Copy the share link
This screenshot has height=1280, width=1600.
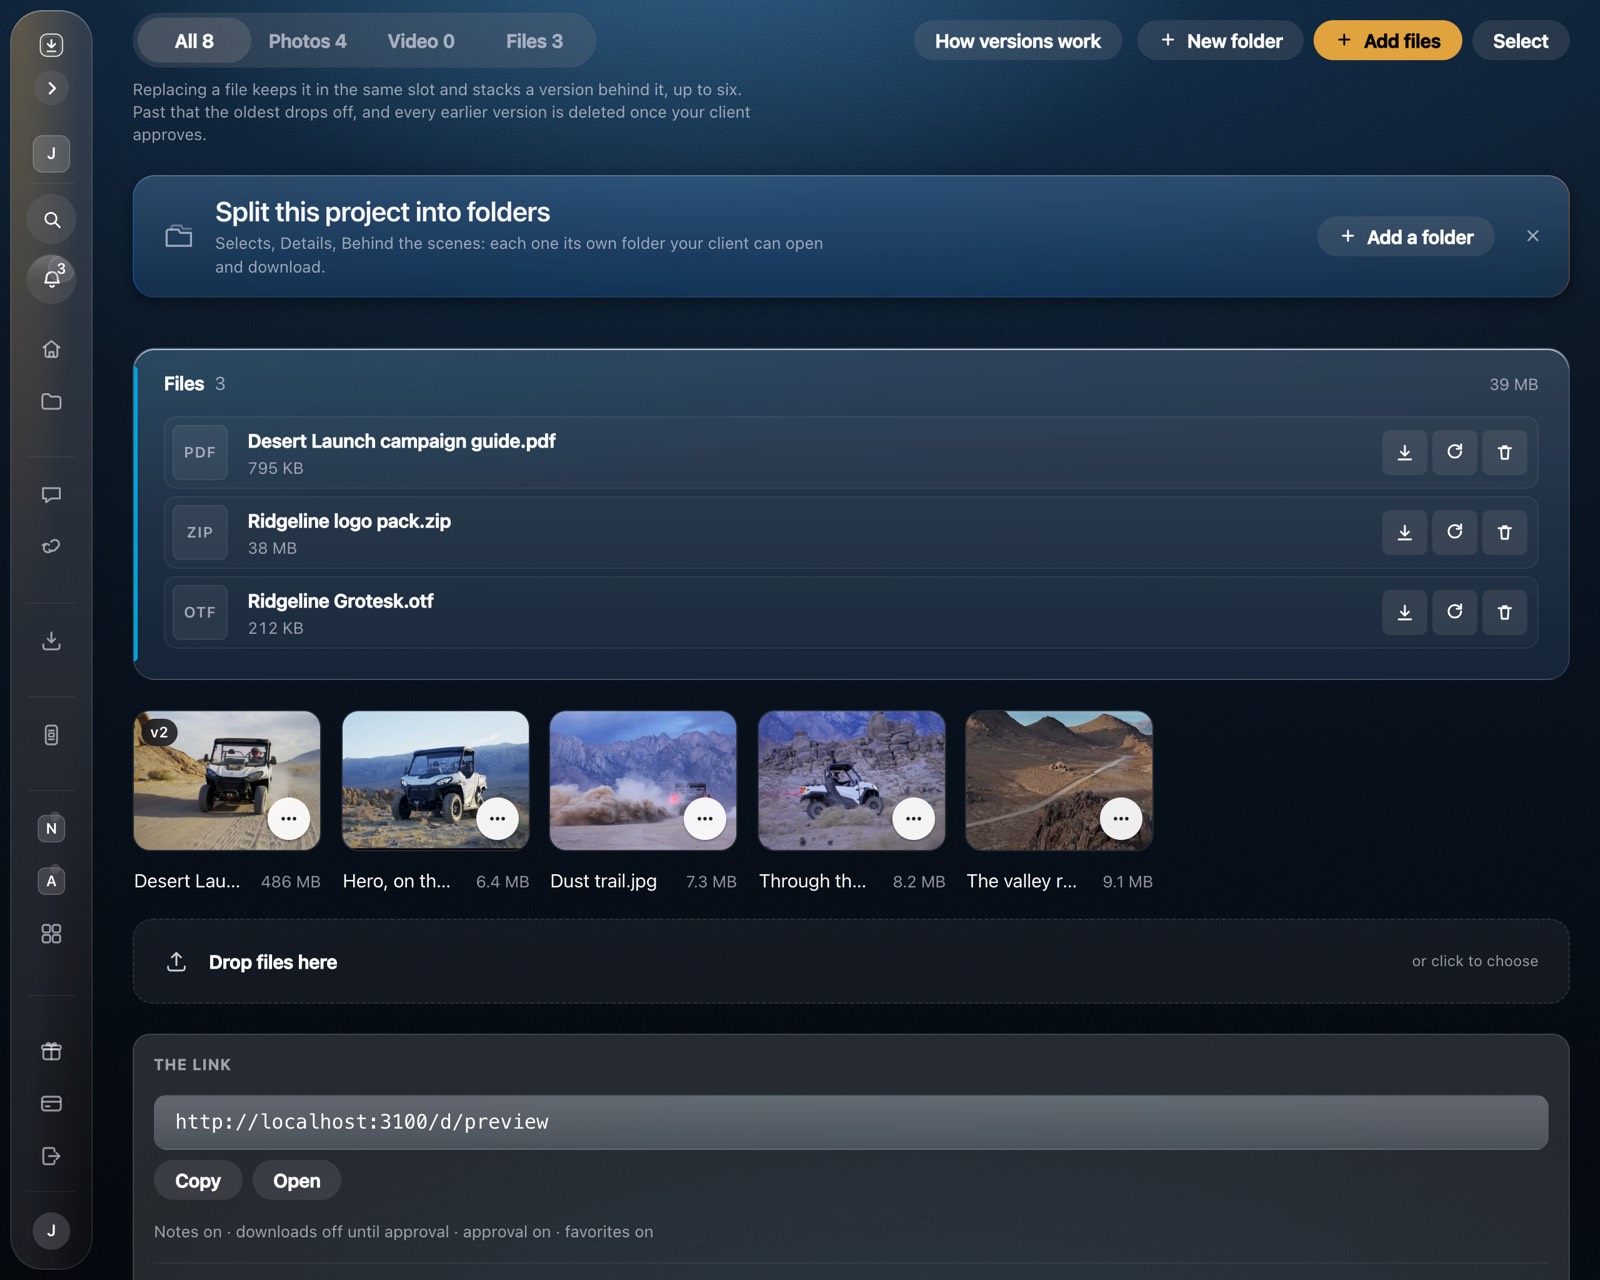[x=198, y=1181]
